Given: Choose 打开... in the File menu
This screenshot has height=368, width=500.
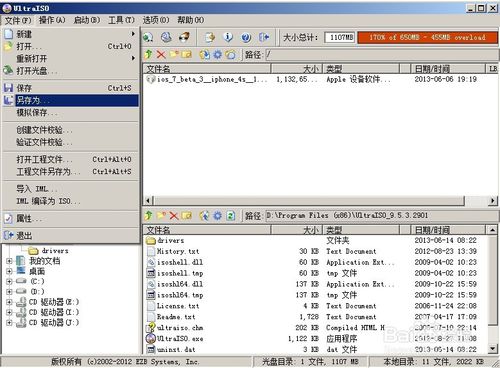Looking at the screenshot, I should point(71,46).
